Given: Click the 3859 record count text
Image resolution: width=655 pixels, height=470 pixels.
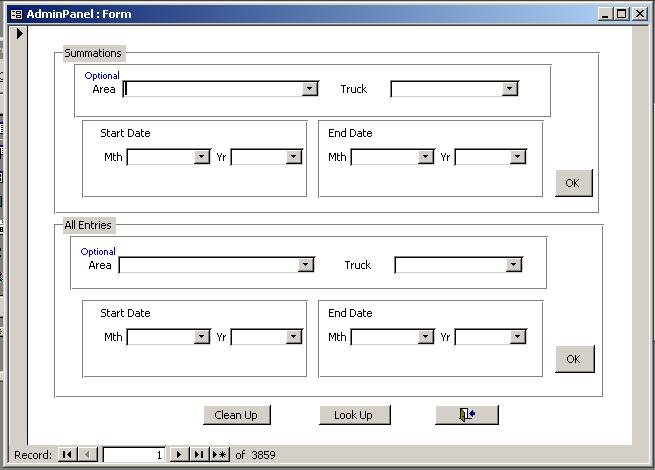Looking at the screenshot, I should pos(264,455).
